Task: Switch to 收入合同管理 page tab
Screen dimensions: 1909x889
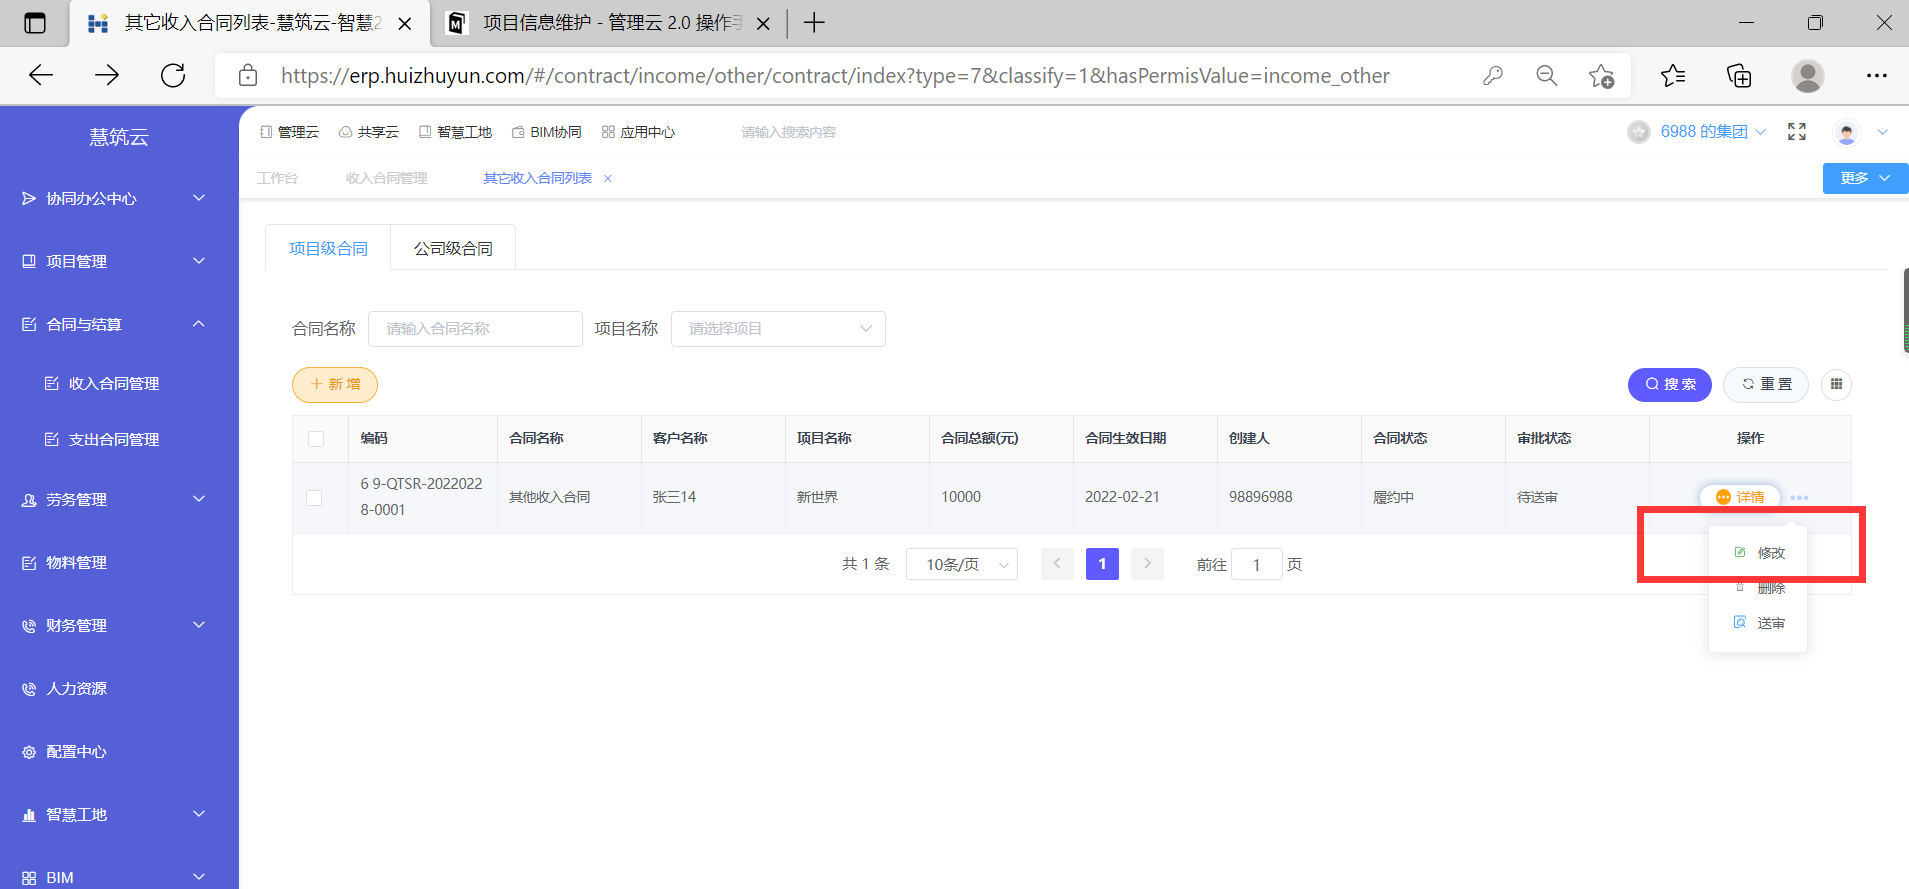Action: [386, 178]
